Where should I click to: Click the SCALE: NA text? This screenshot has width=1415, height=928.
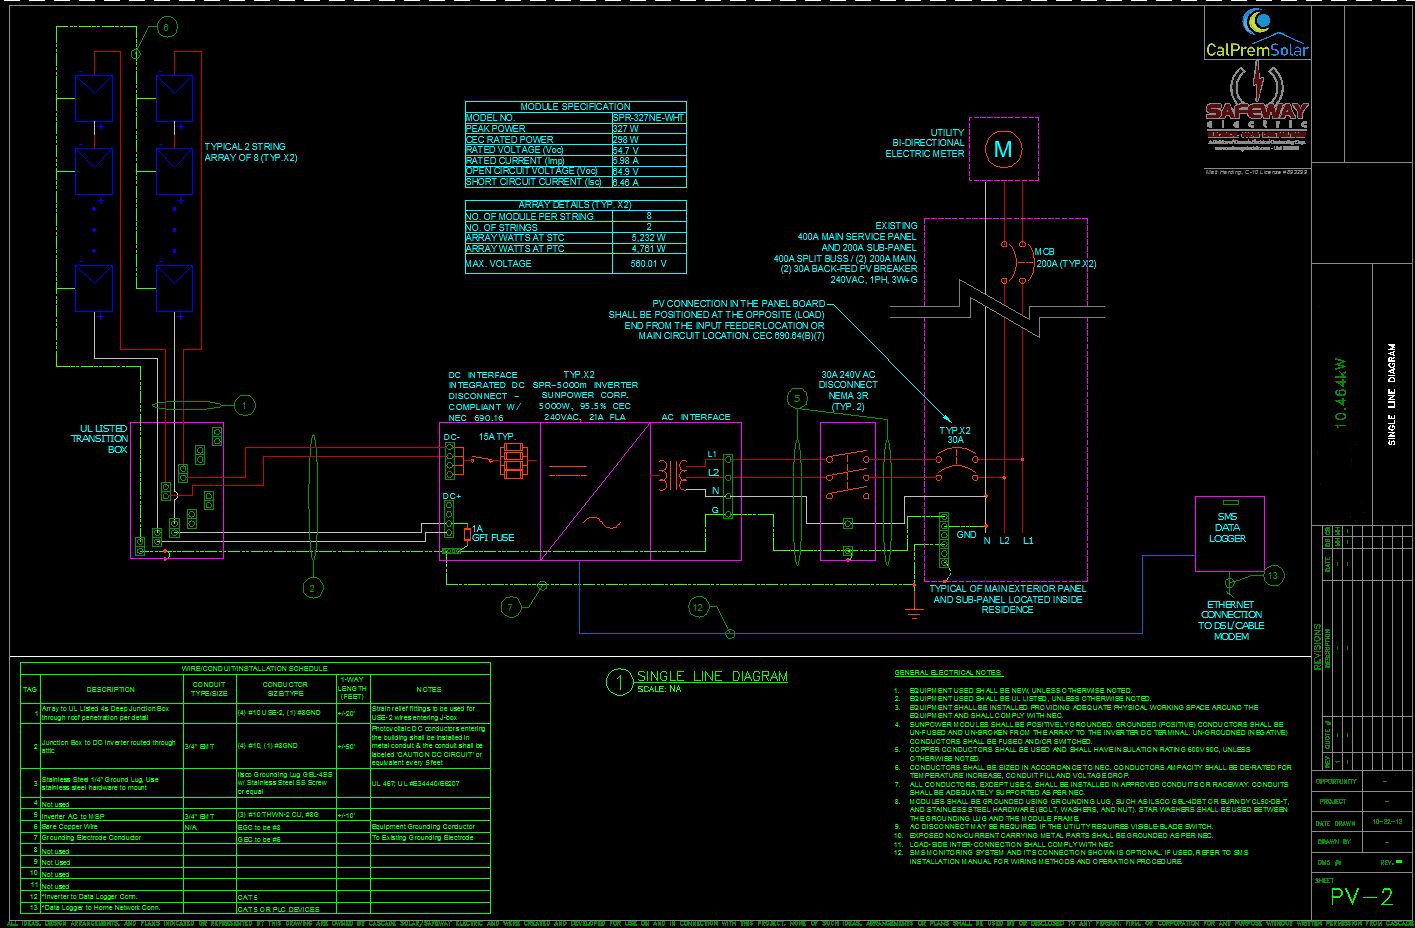(659, 689)
